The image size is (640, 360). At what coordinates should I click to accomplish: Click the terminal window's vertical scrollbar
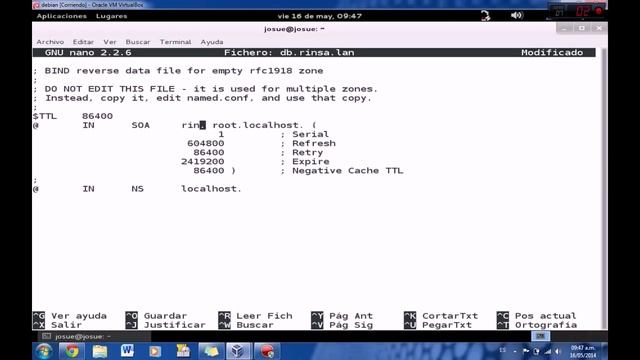point(603,188)
